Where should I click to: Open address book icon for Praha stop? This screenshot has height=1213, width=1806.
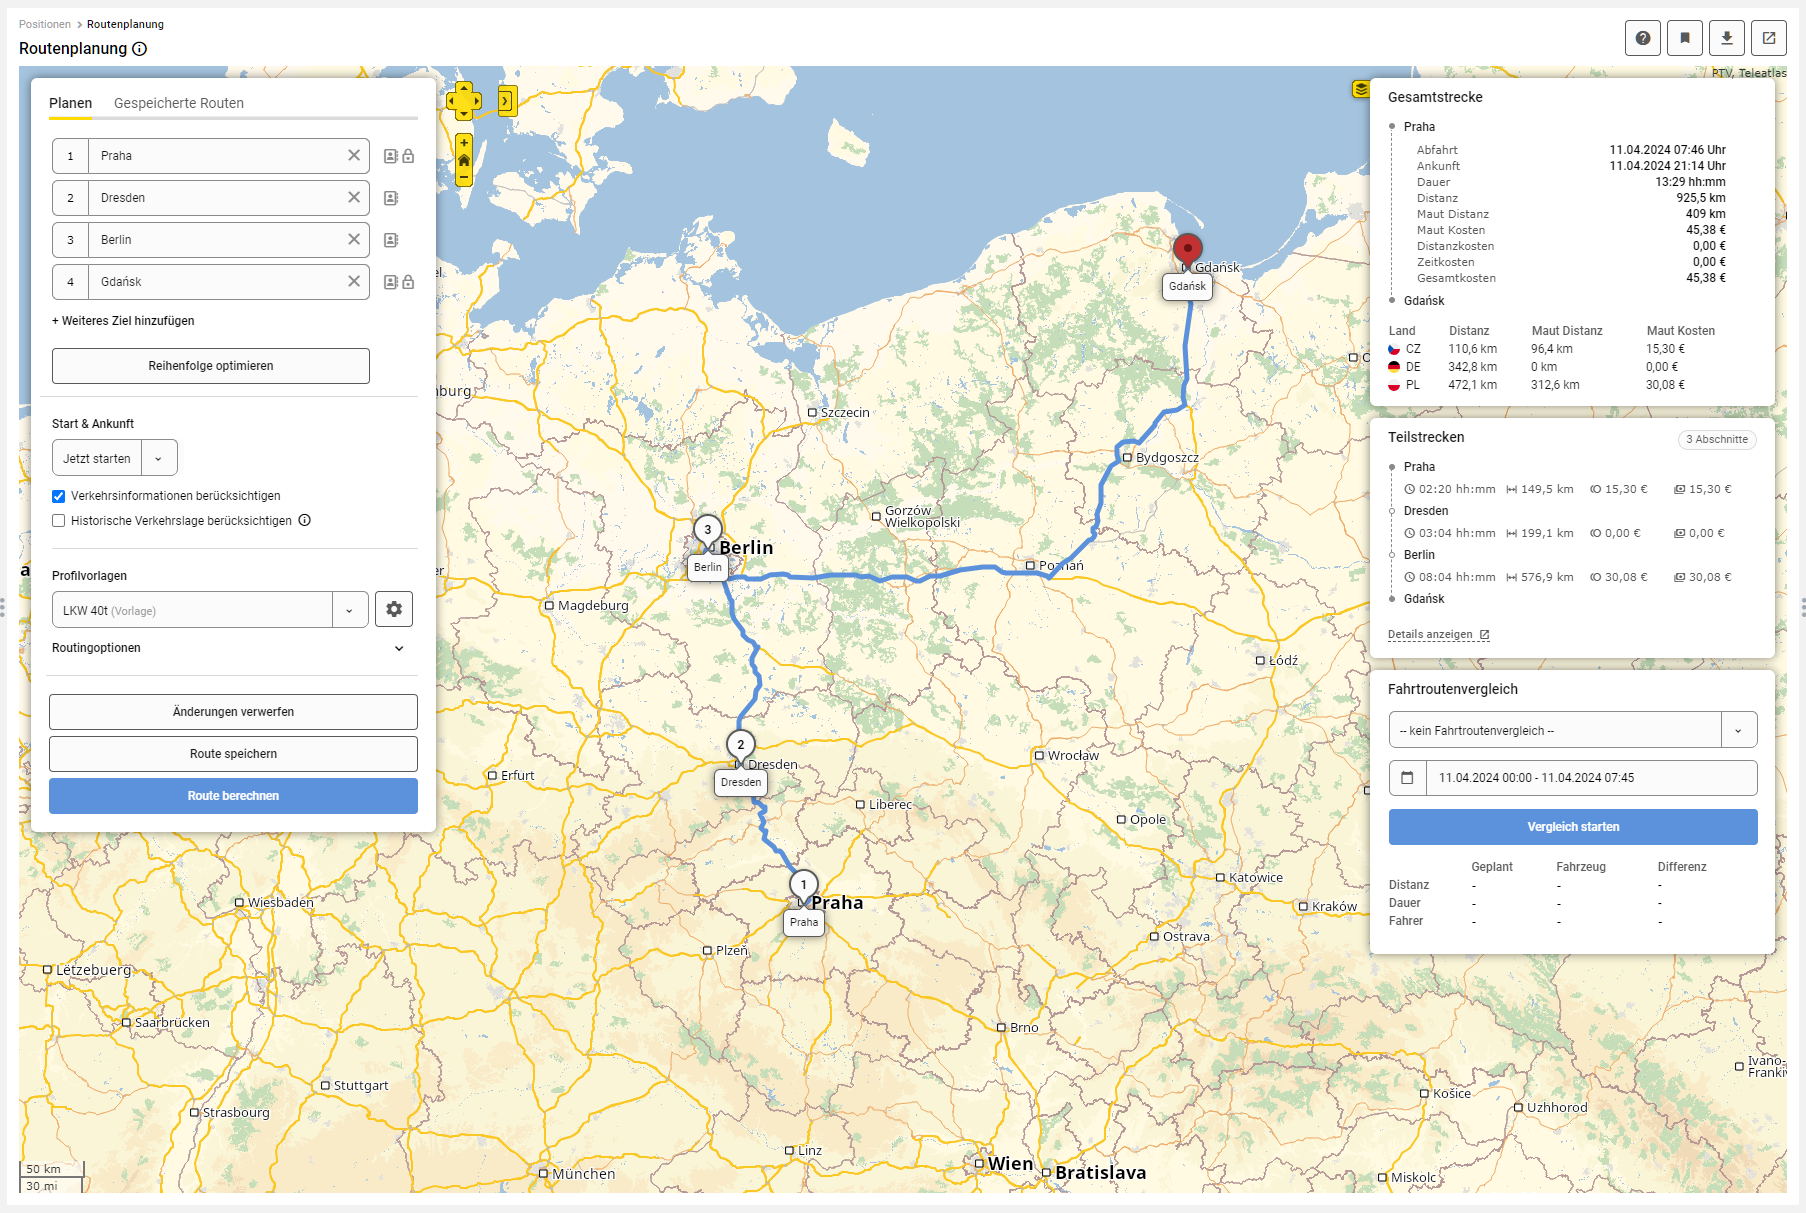(391, 156)
